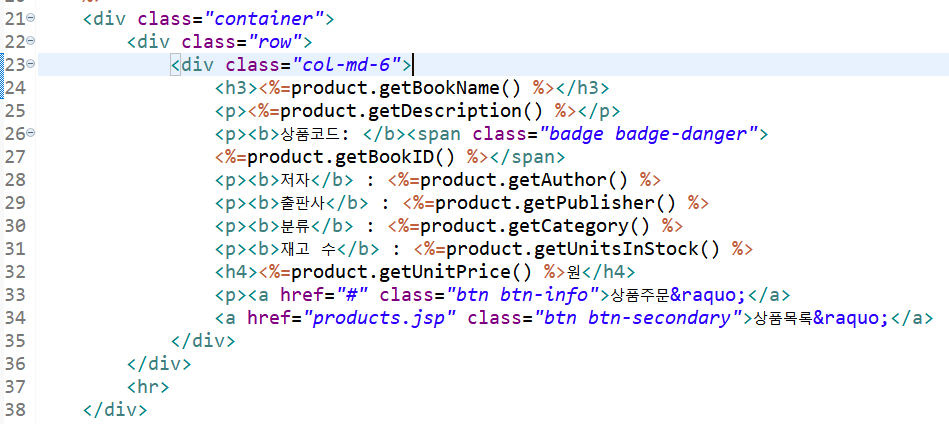Place cursor in "col-md-6" class value
The height and width of the screenshot is (424, 949).
(x=347, y=65)
